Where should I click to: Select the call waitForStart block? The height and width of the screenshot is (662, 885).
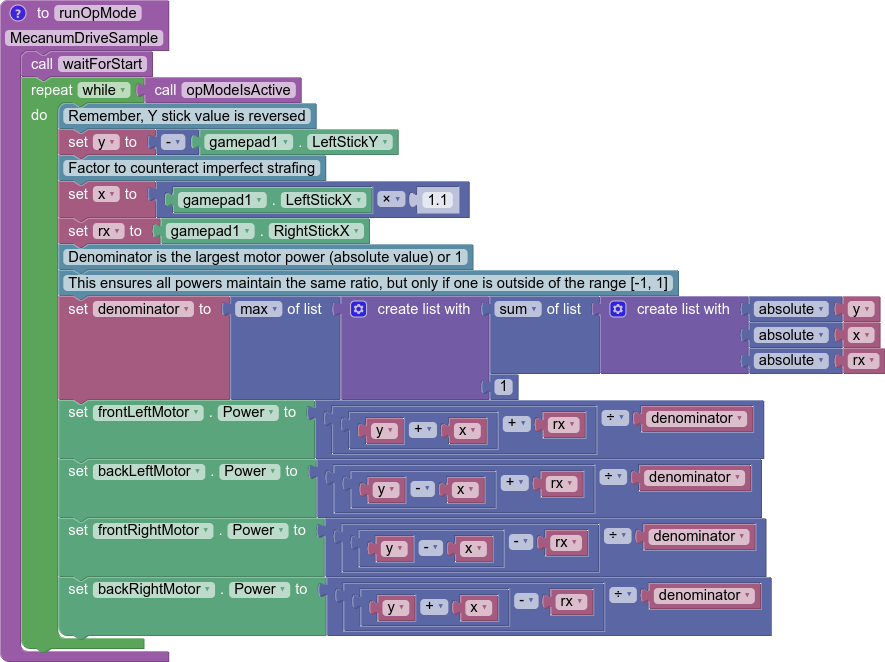click(x=40, y=64)
